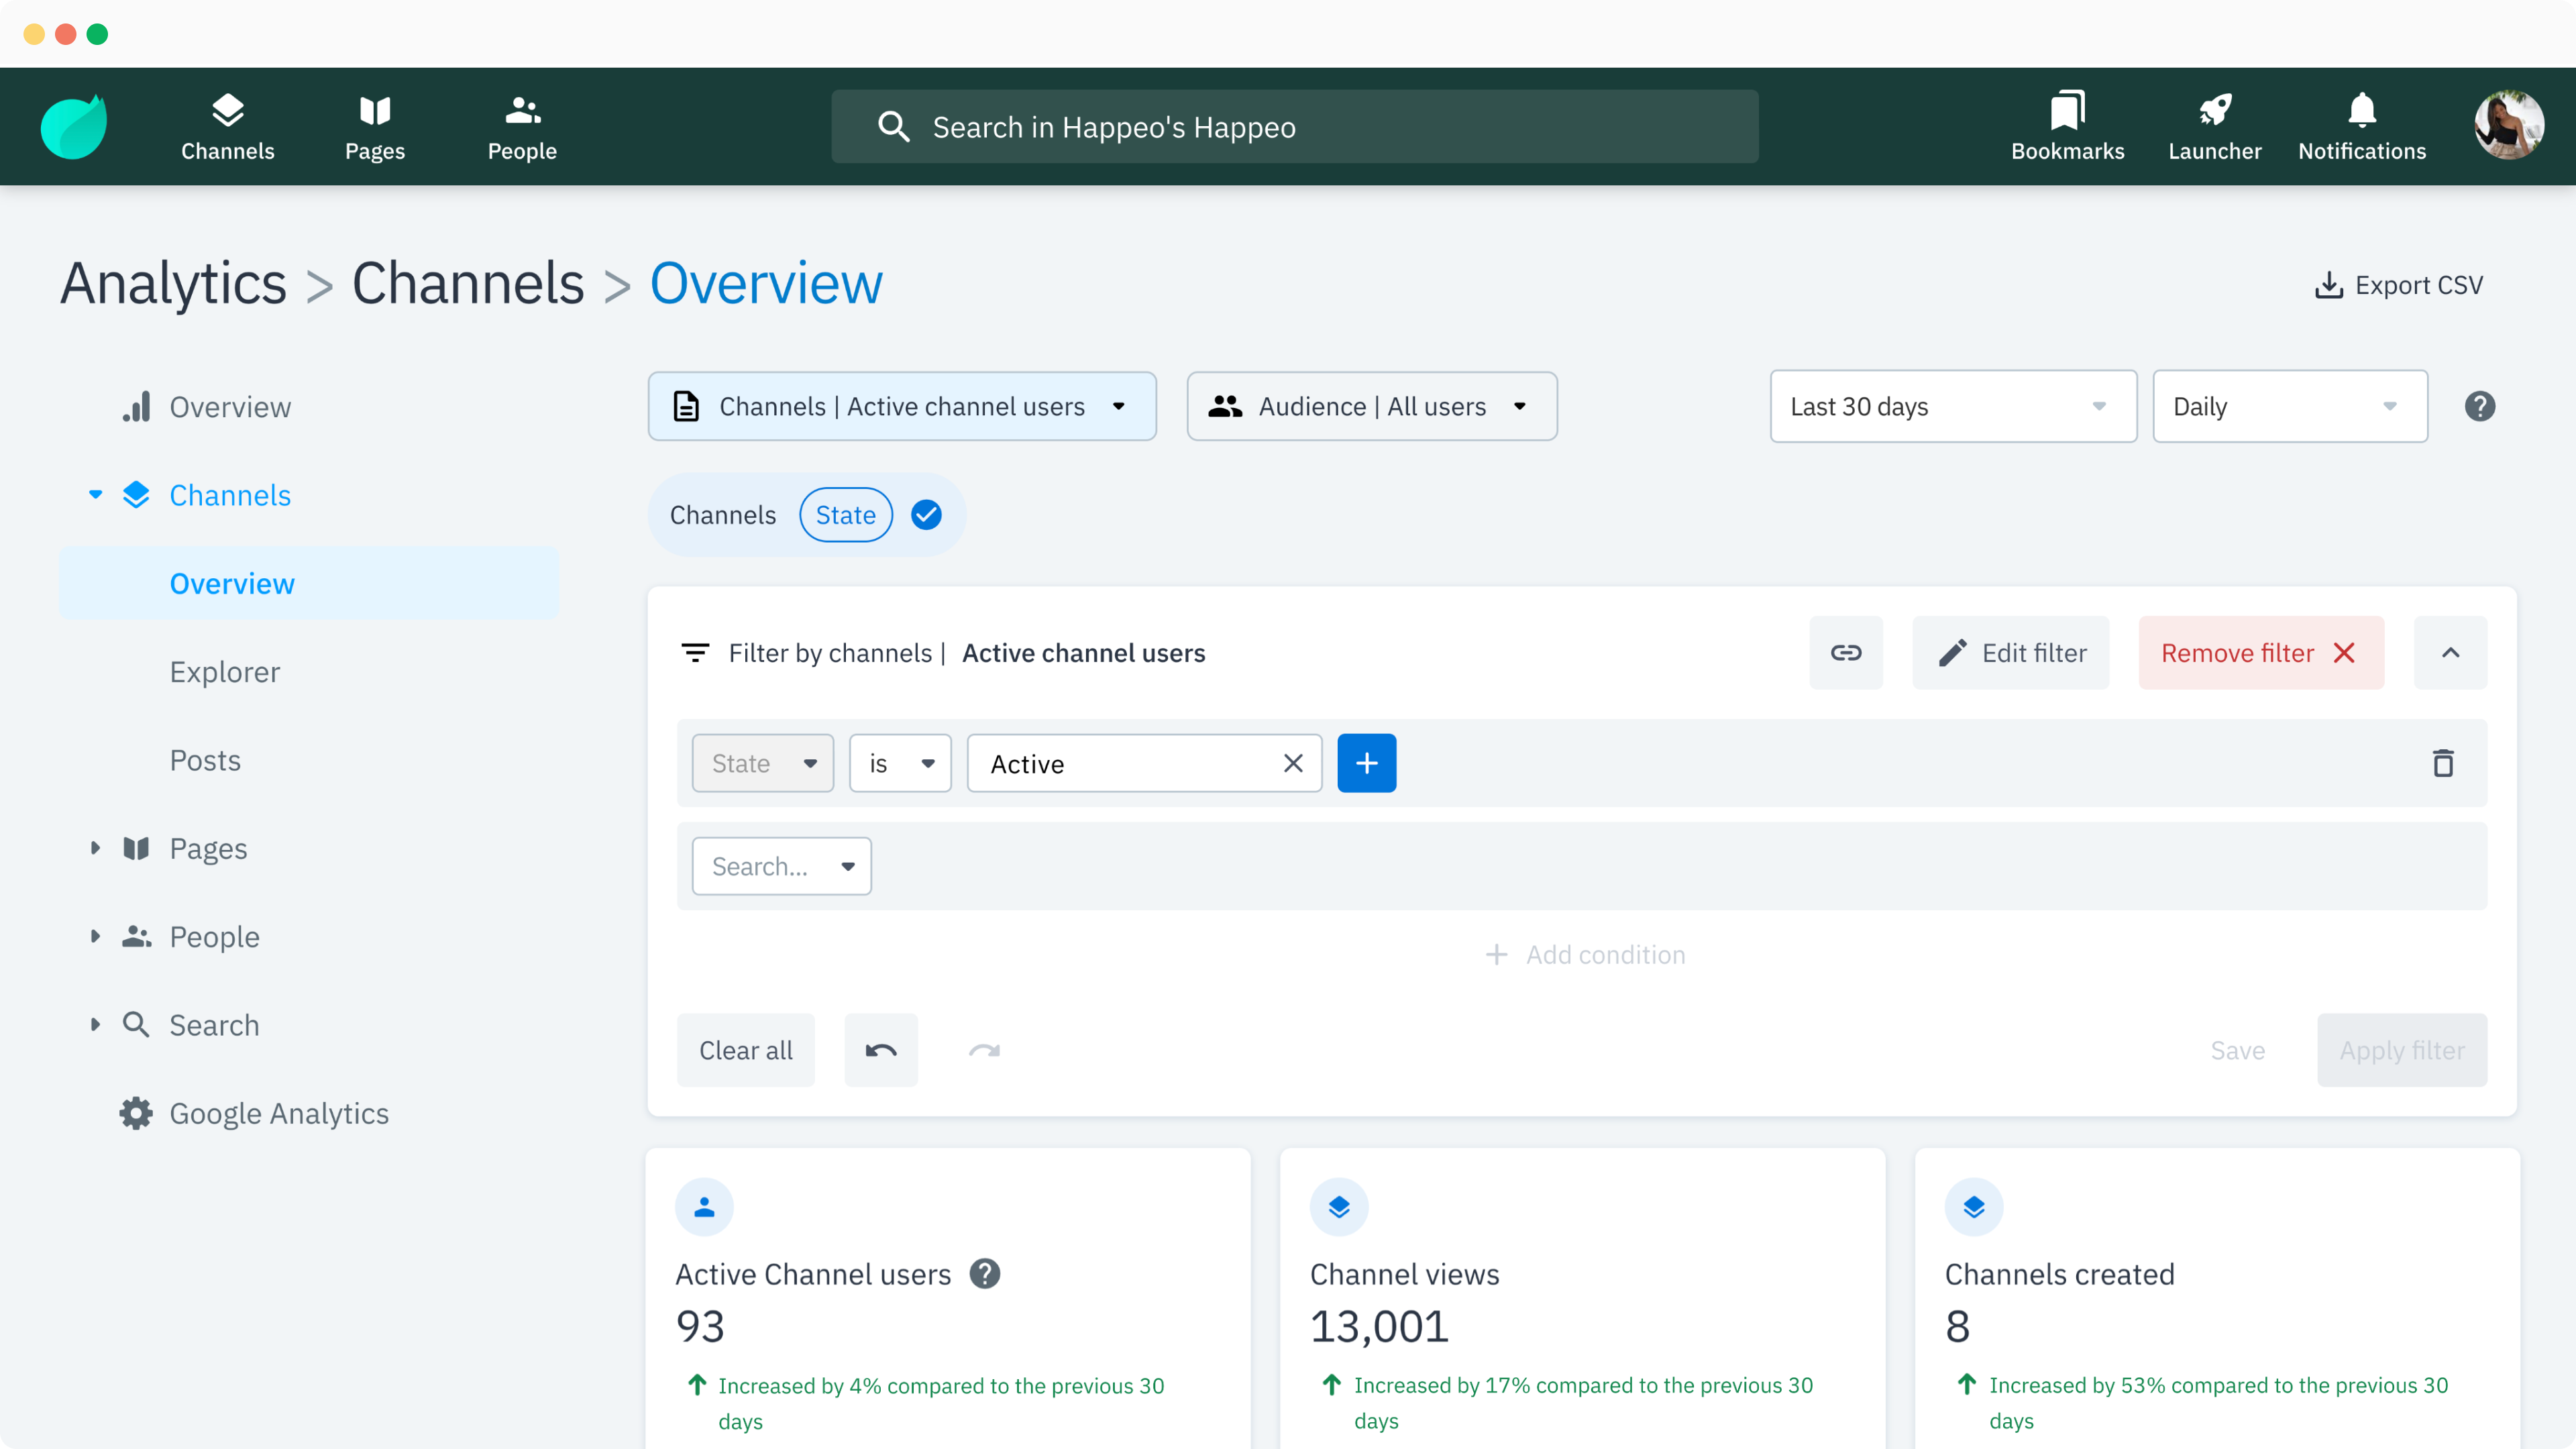Image resolution: width=2576 pixels, height=1449 pixels.
Task: Open the Last 30 days dropdown
Action: tap(1952, 406)
